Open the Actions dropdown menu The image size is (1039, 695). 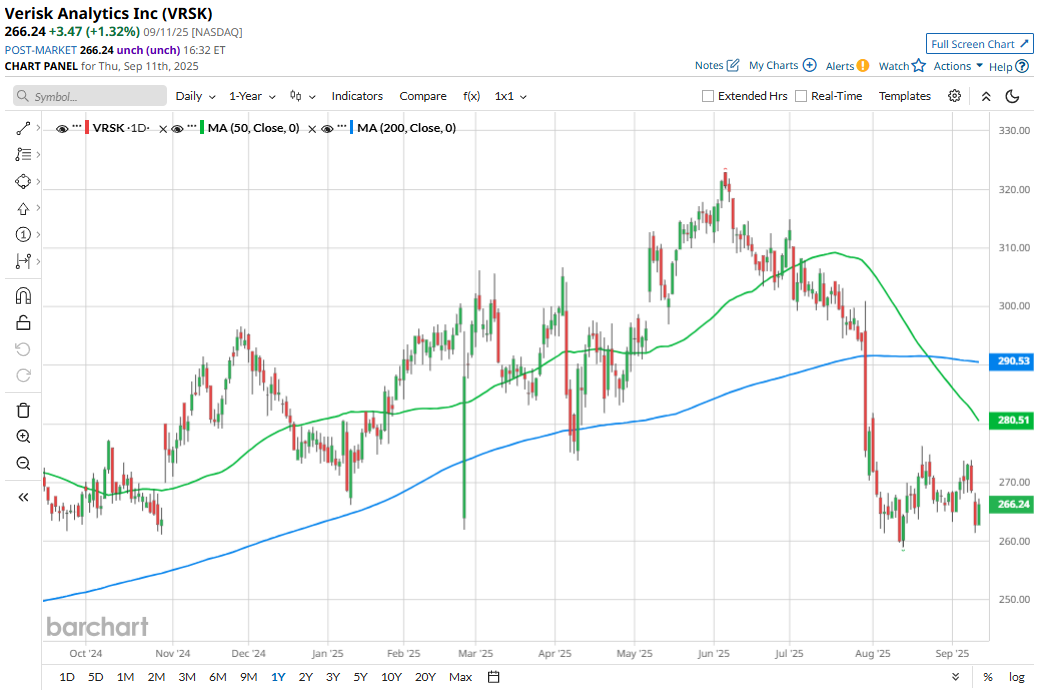coord(958,66)
